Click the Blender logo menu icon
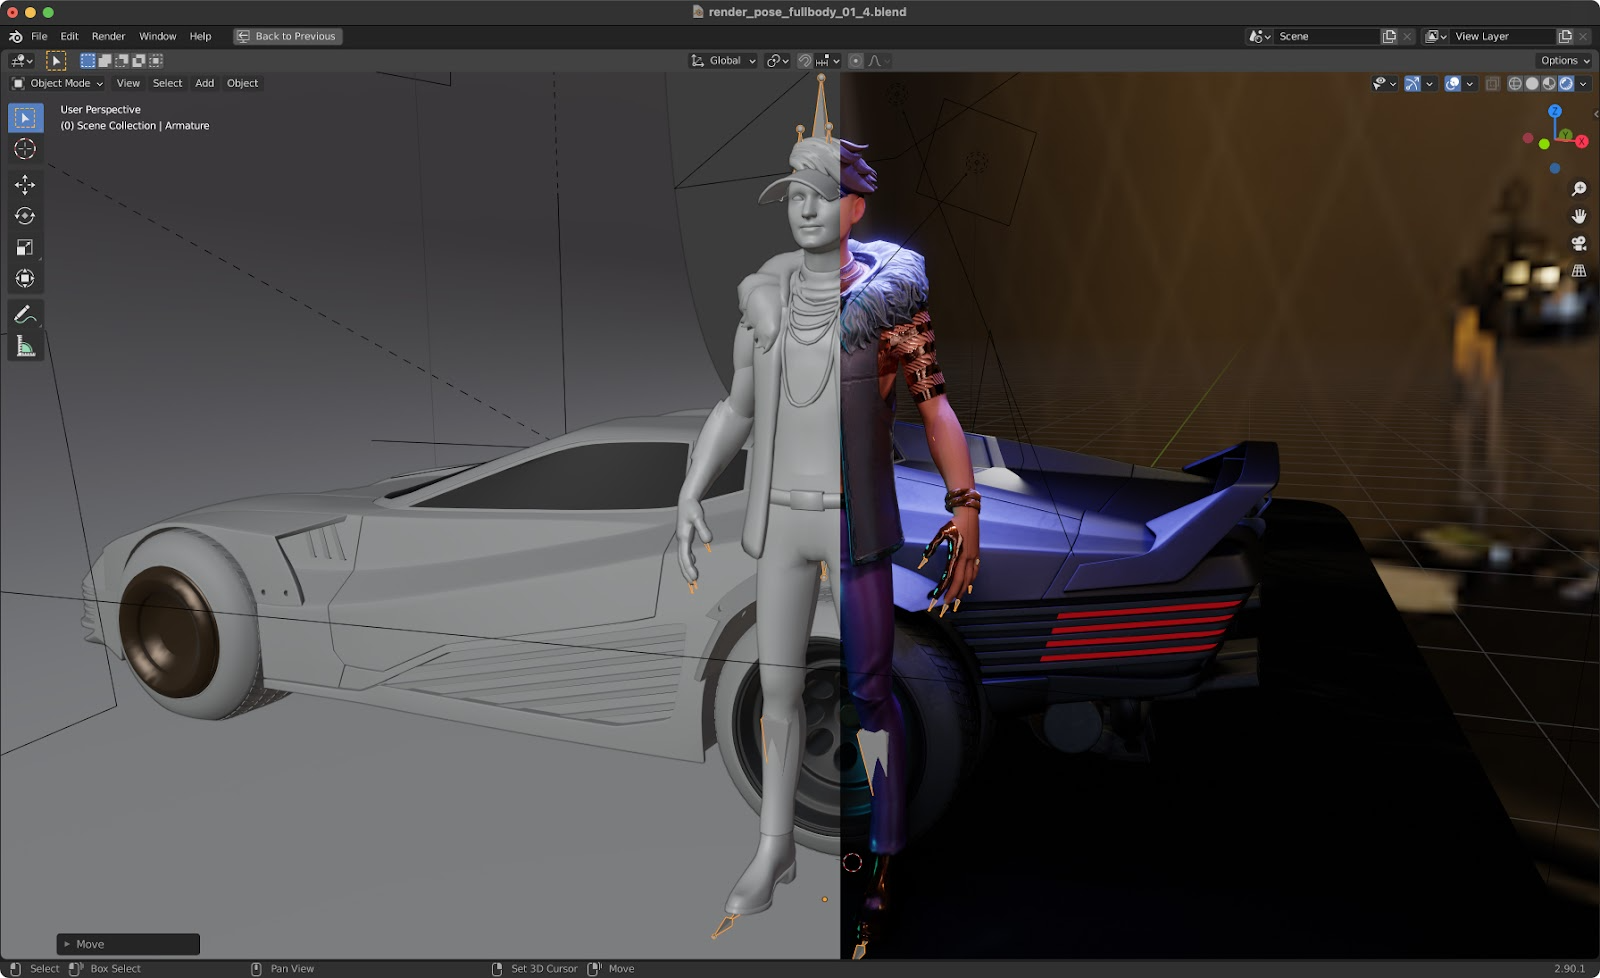This screenshot has height=978, width=1600. coord(15,36)
